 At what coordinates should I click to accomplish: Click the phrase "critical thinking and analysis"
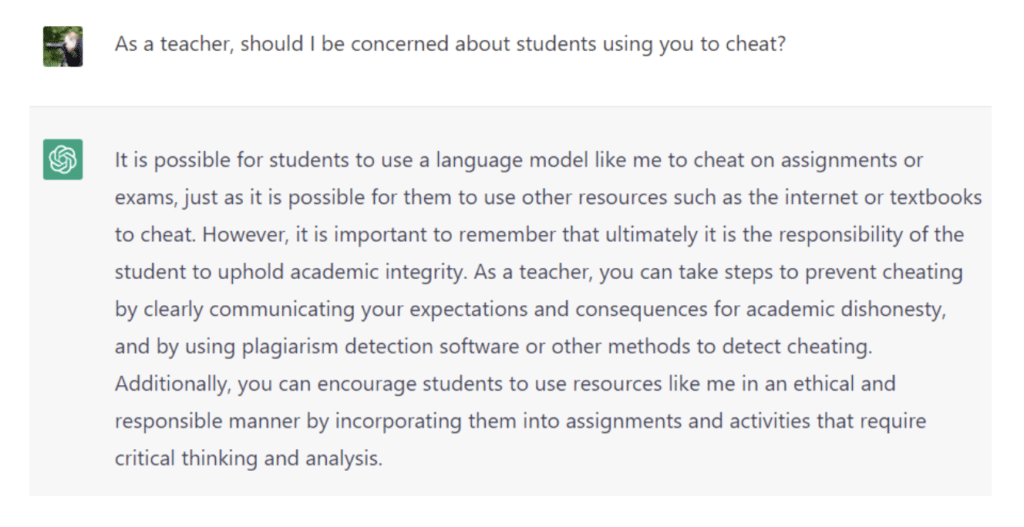(x=248, y=458)
